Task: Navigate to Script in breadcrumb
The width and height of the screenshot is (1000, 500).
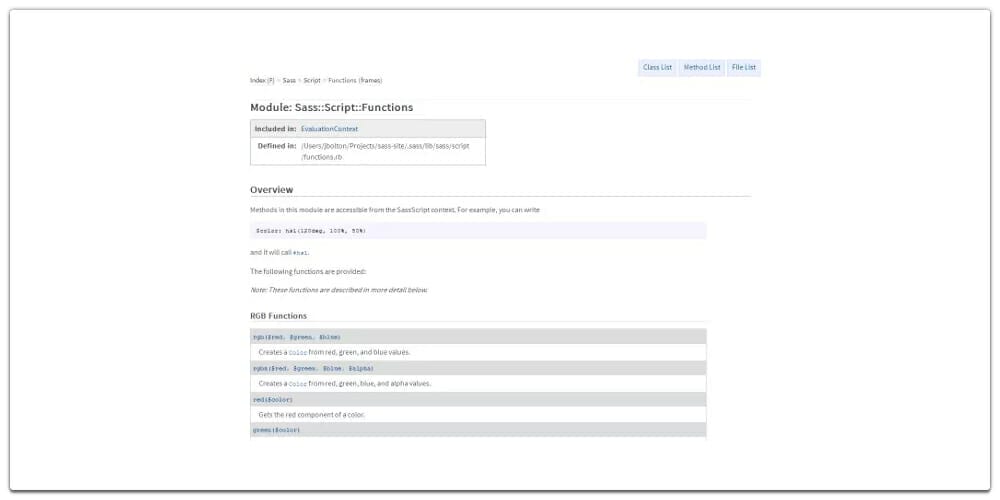Action: coord(312,80)
